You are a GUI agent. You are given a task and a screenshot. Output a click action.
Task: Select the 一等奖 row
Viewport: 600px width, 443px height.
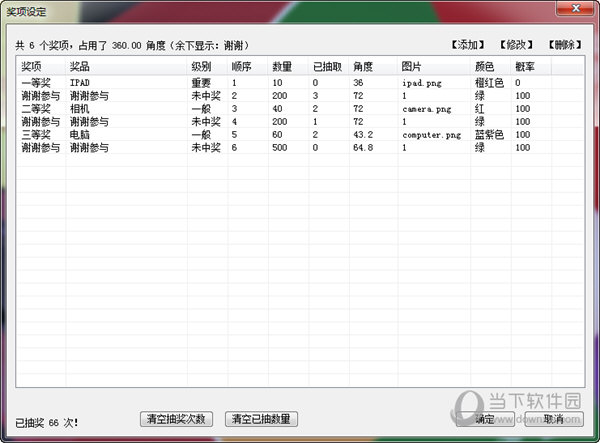(300, 83)
